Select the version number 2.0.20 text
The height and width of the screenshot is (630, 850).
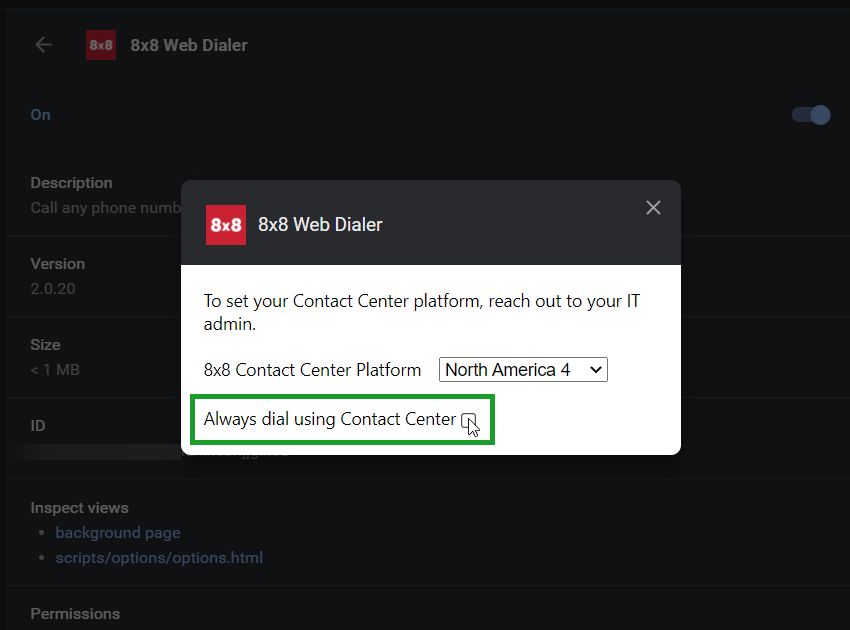[53, 288]
